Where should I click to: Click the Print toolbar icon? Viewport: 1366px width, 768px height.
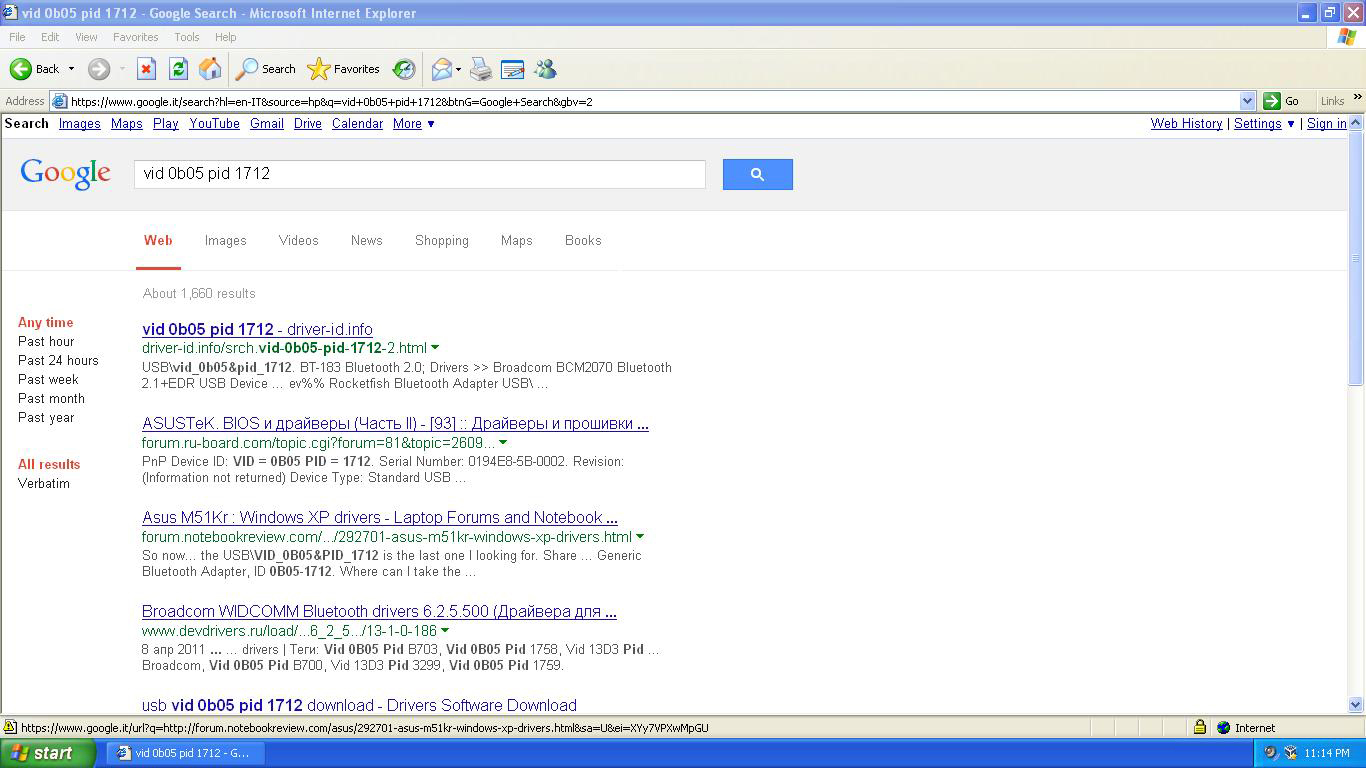coord(481,69)
